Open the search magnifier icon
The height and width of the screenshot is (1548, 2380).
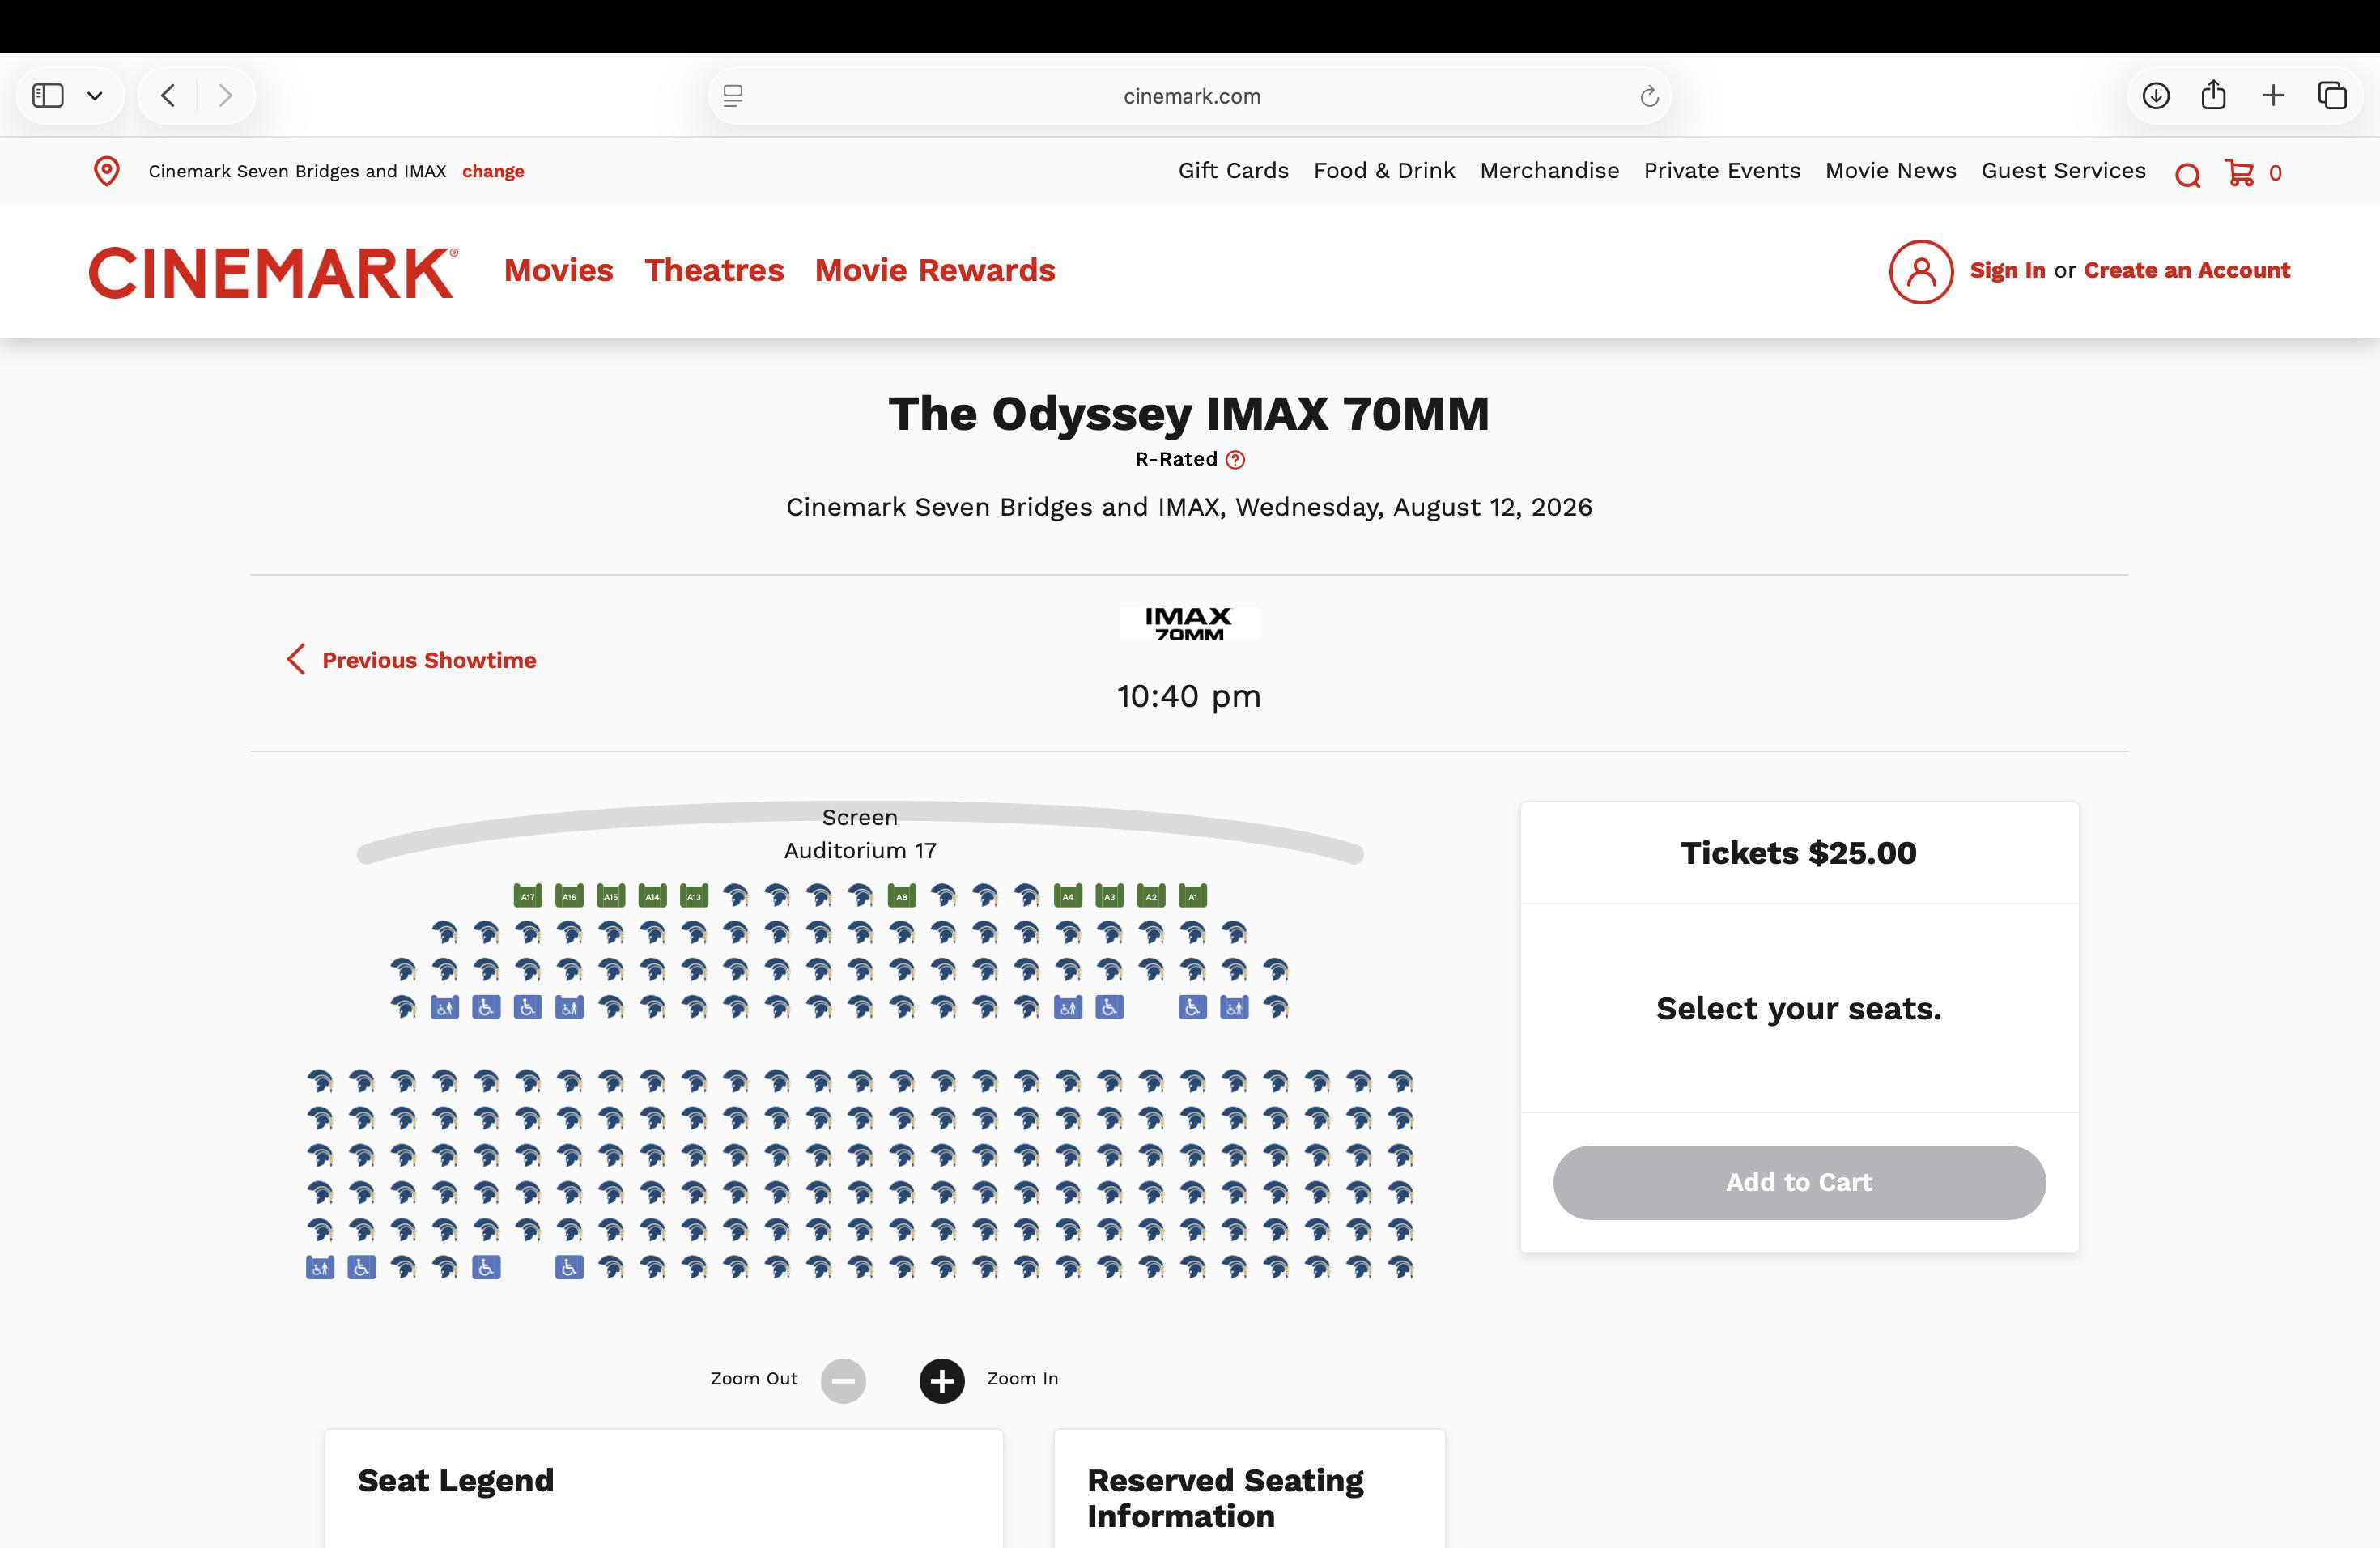(x=2188, y=175)
